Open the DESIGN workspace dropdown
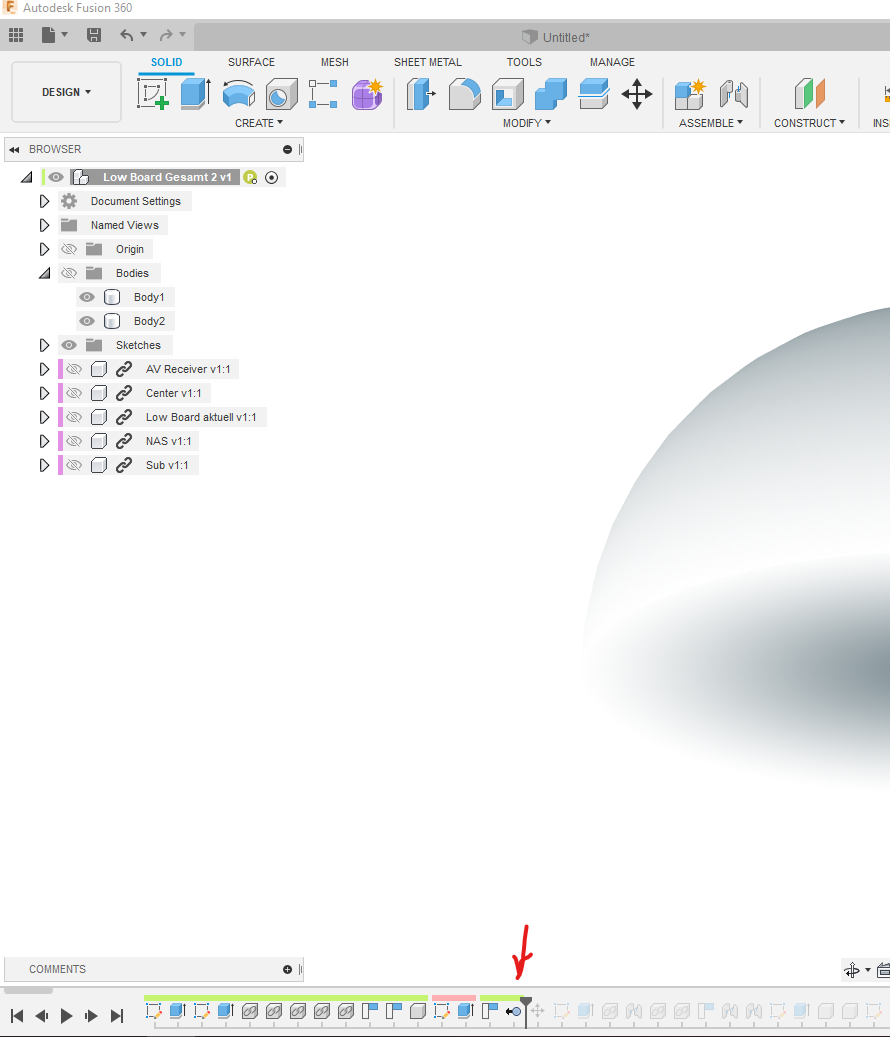Screen dimensions: 890x1037 tap(66, 92)
